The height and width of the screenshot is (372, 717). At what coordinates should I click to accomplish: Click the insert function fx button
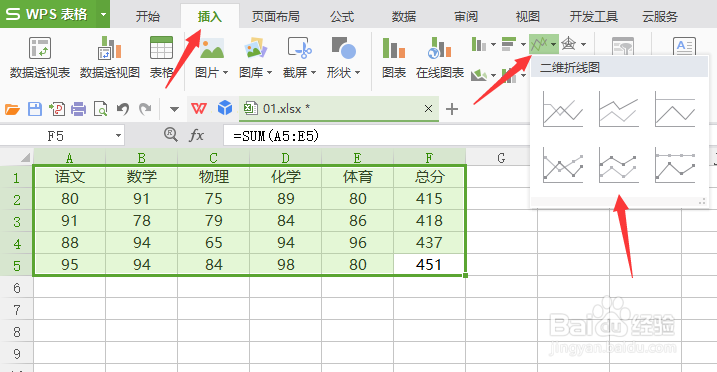coord(196,135)
